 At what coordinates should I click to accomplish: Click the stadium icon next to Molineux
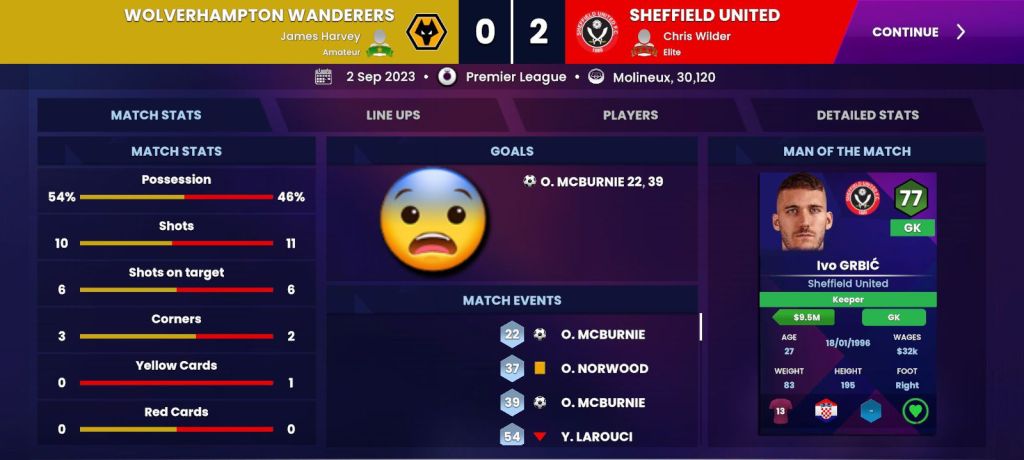click(x=596, y=77)
